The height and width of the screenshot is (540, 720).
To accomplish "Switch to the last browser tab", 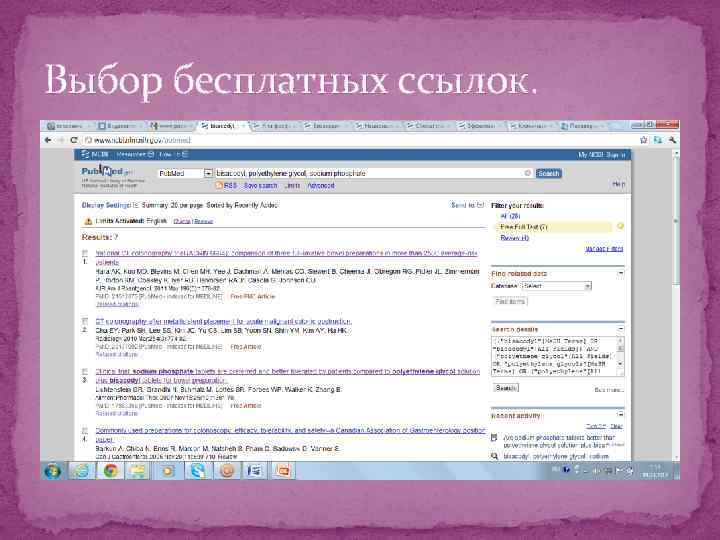I will 582,126.
